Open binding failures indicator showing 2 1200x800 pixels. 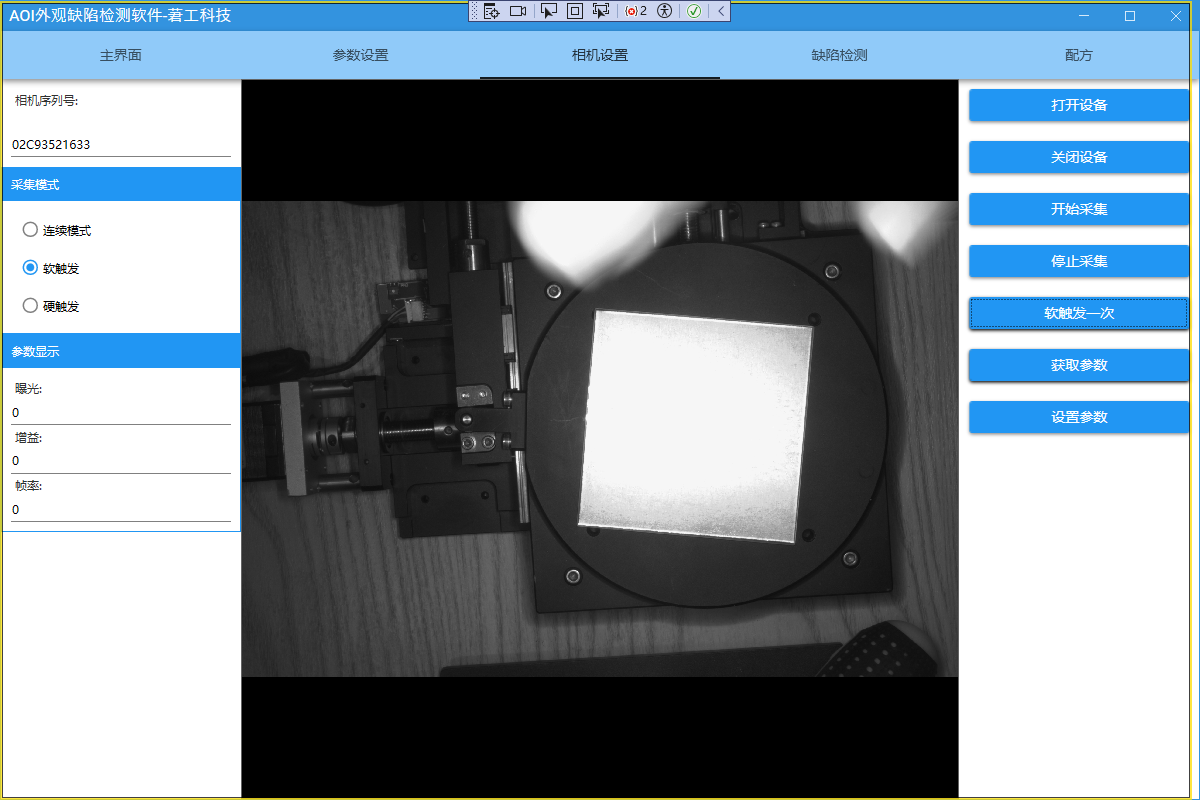pos(636,11)
